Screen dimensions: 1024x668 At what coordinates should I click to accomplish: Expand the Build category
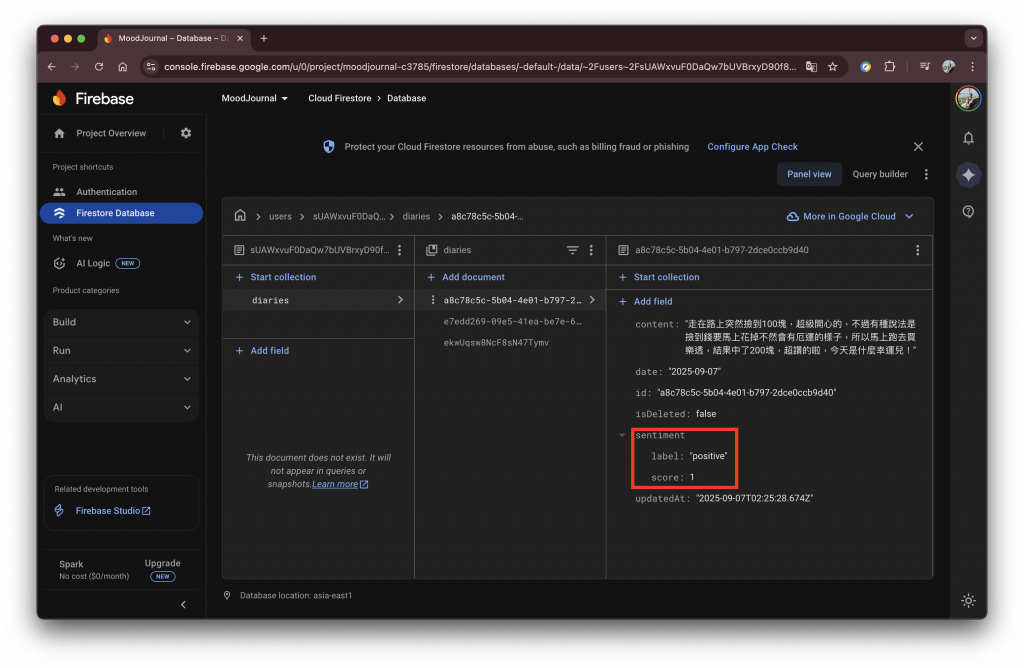[x=121, y=322]
